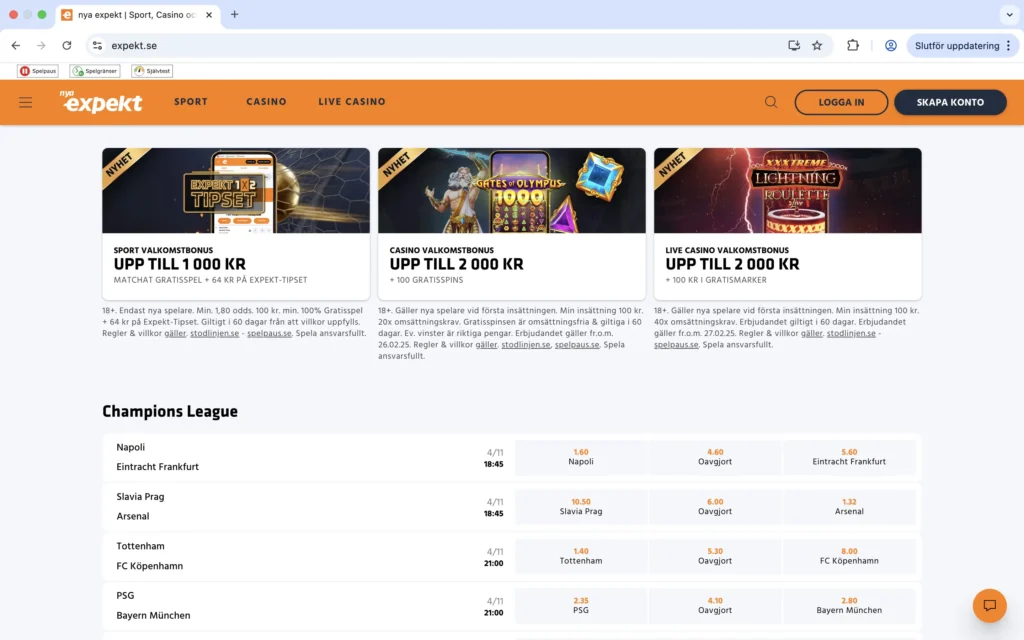
Task: Open the extensions puzzle icon
Action: 853,46
